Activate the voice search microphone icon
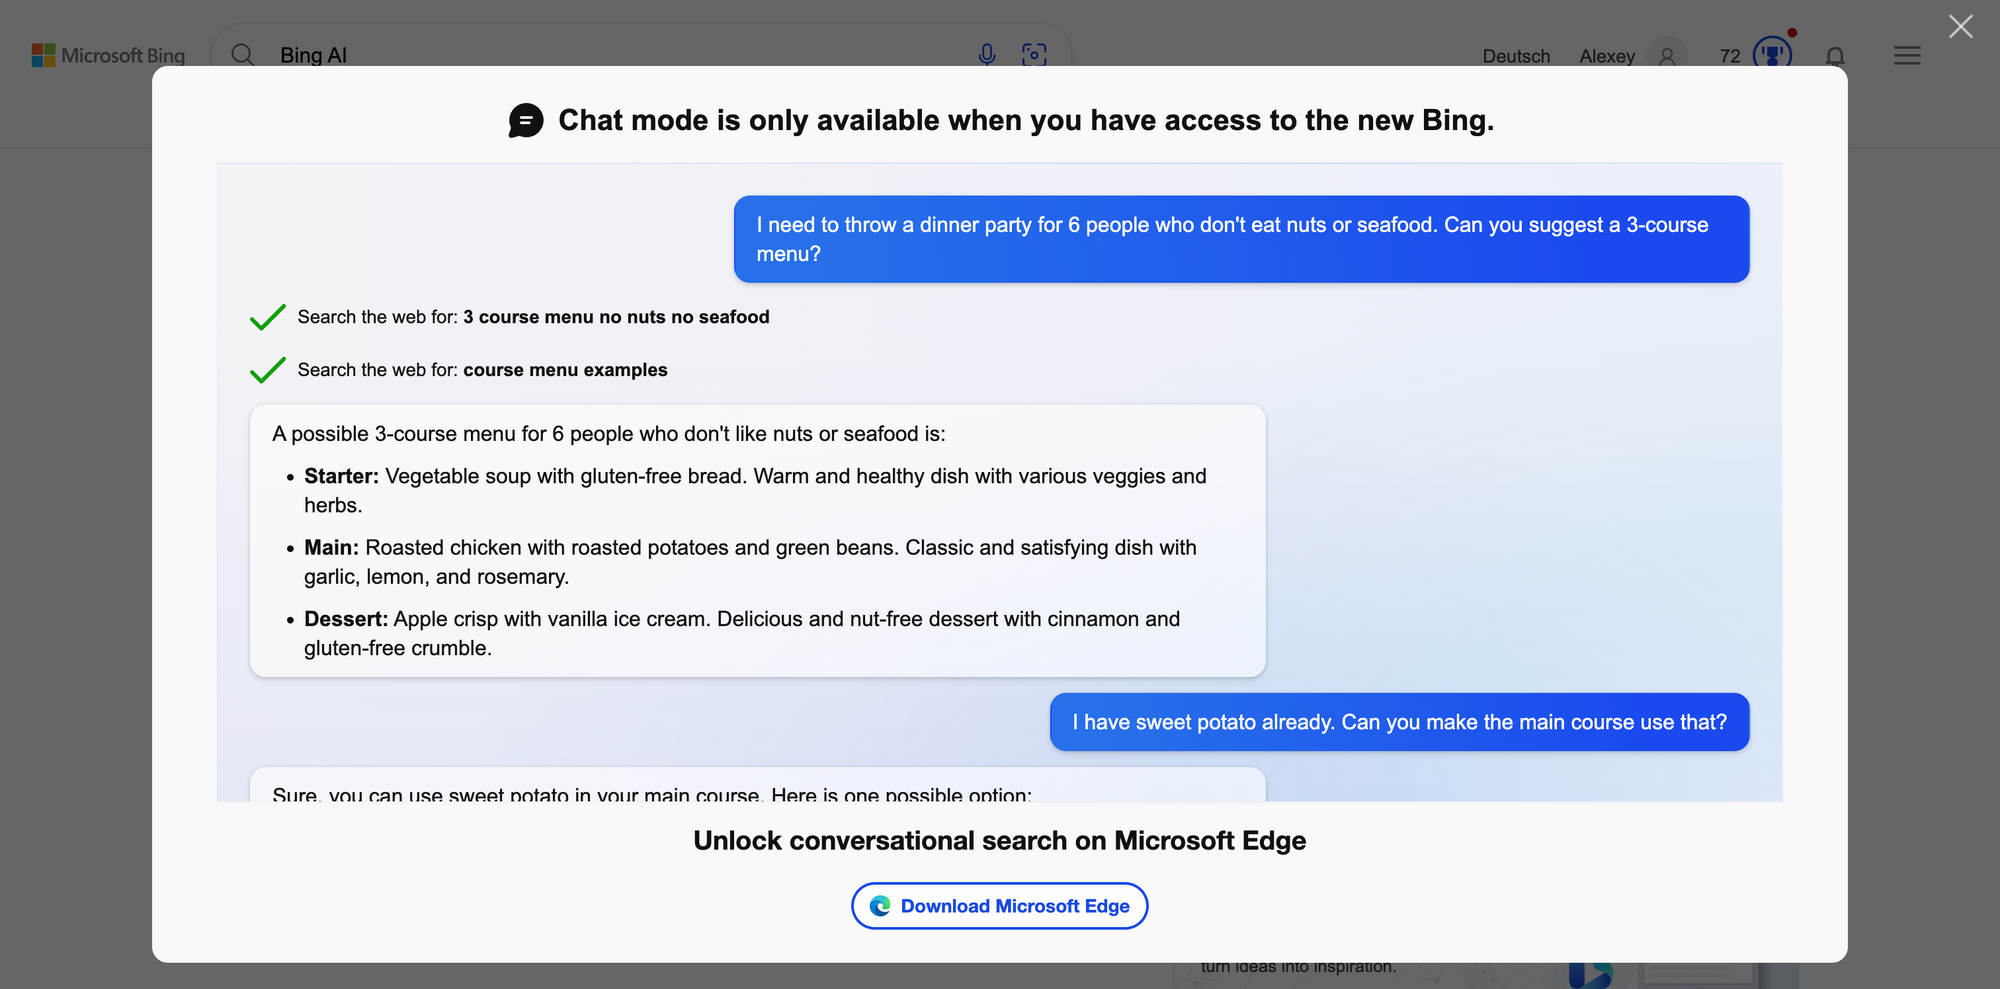This screenshot has height=989, width=2000. coord(987,55)
